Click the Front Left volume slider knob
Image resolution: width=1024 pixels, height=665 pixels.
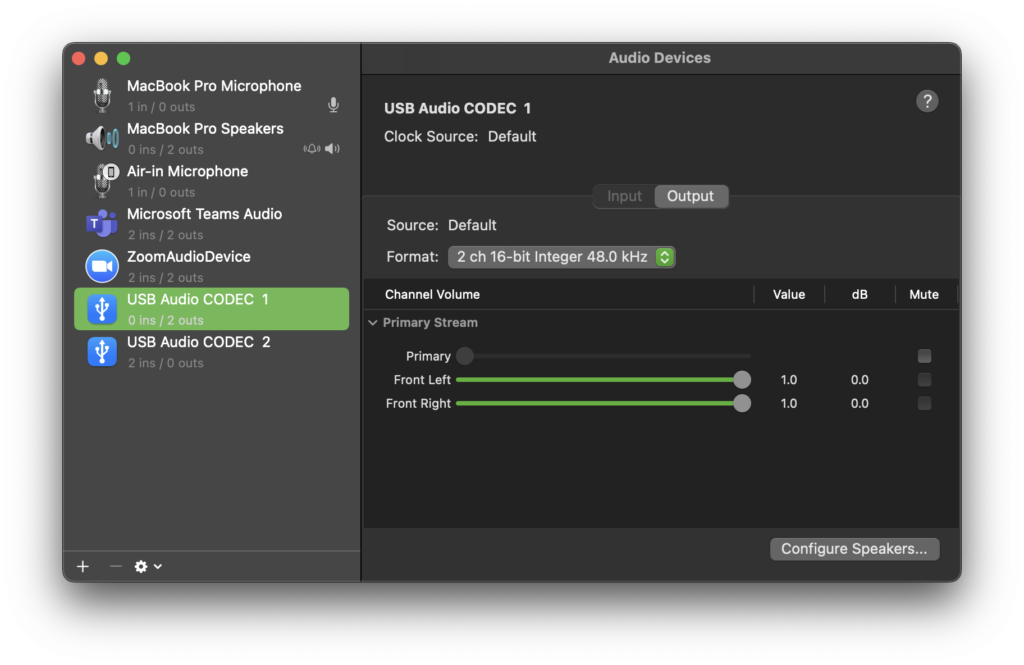[741, 380]
